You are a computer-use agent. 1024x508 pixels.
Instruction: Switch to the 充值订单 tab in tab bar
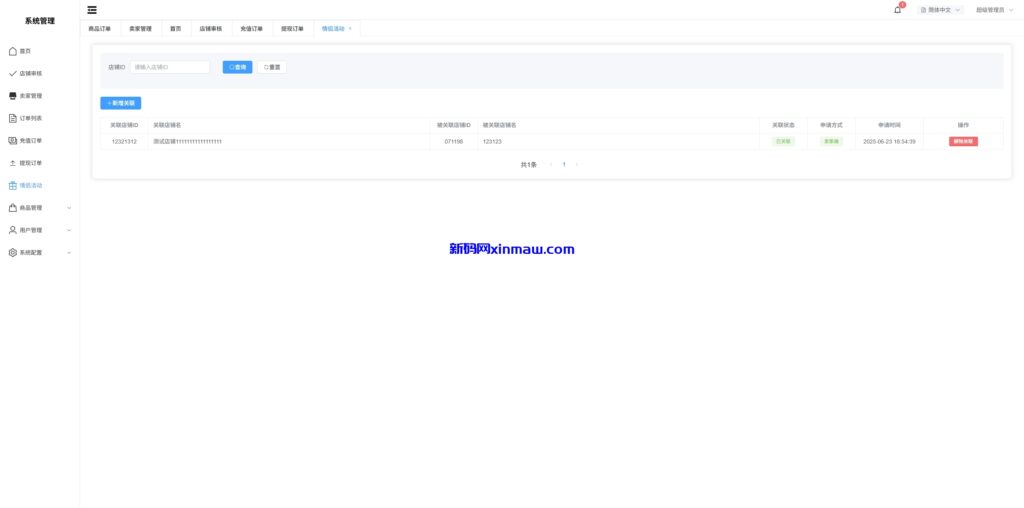point(251,29)
